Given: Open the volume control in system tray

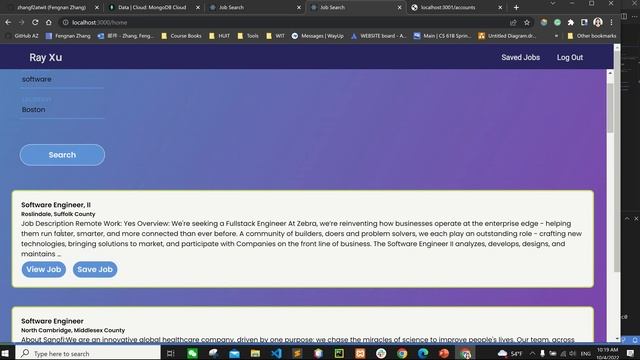Looking at the screenshot, I should [x=573, y=353].
